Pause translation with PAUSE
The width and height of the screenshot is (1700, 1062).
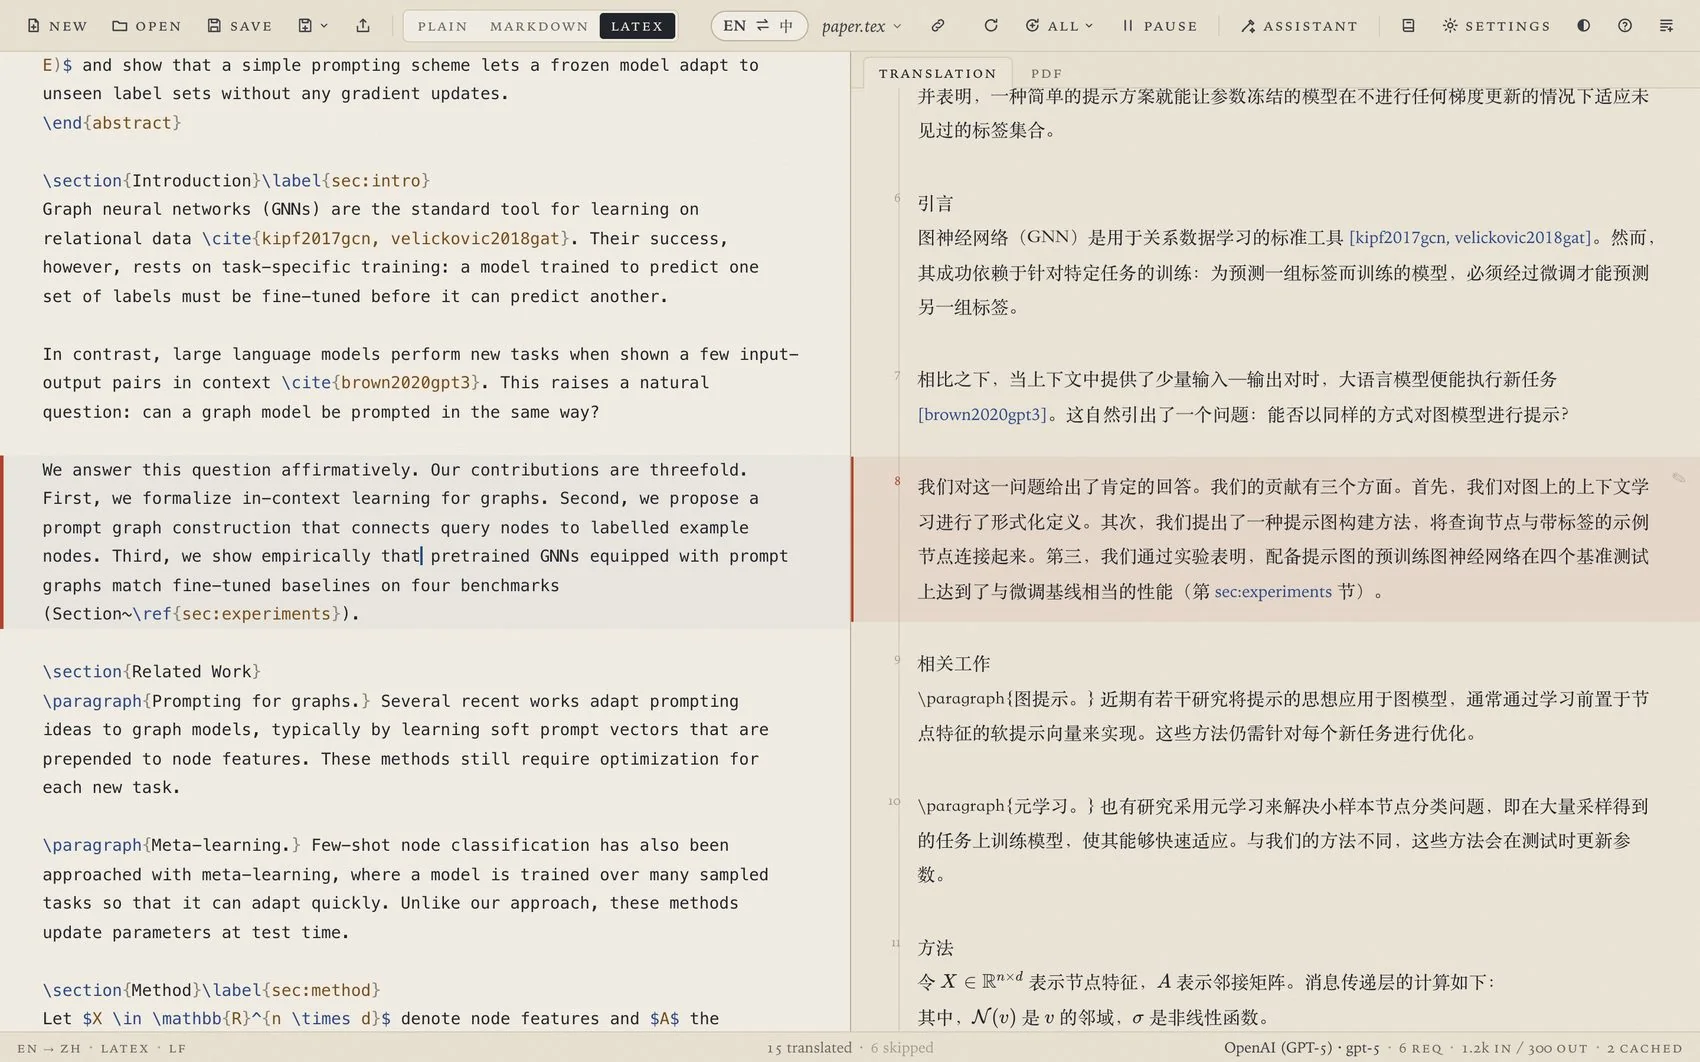click(1160, 26)
